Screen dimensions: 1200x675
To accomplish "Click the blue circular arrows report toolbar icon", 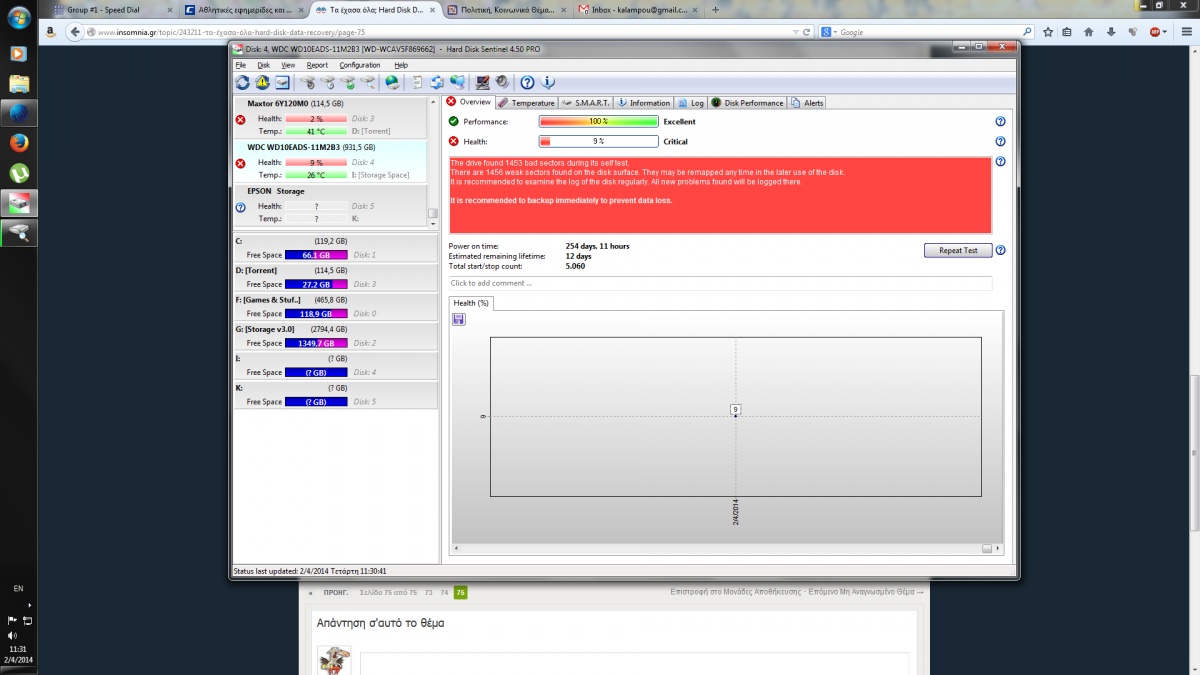I will [437, 82].
